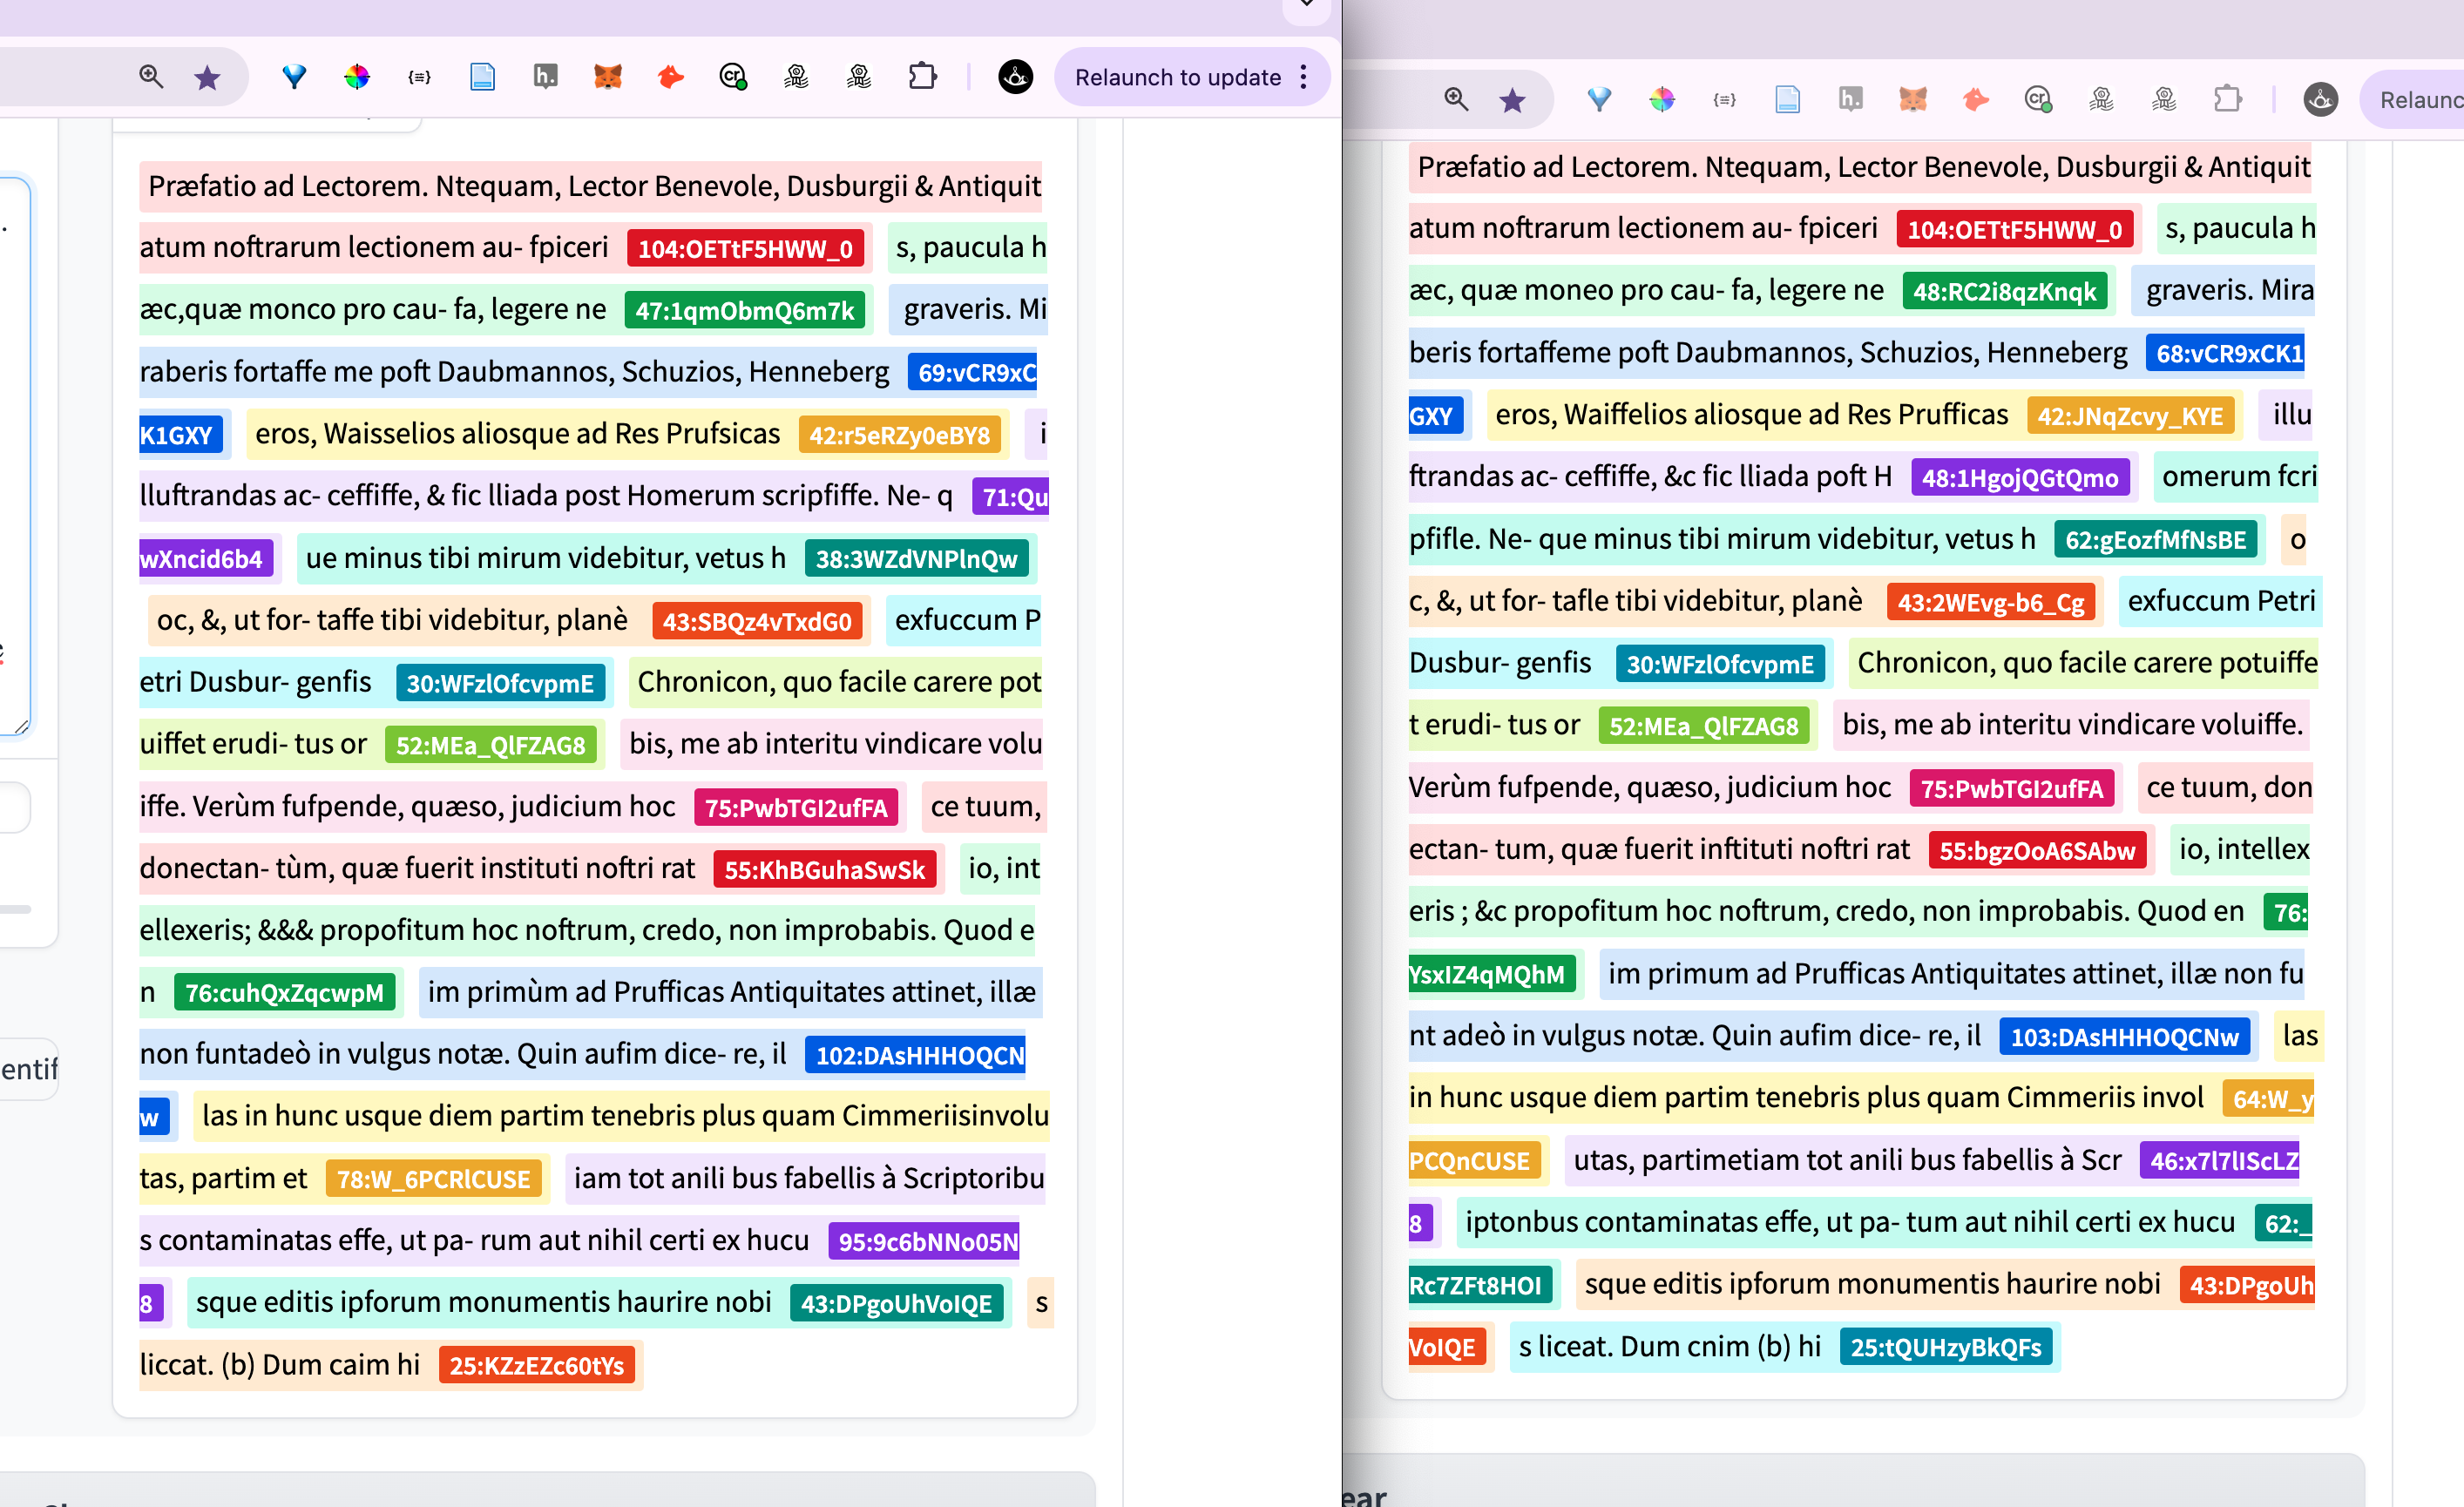Open the red bird extension in right window
The width and height of the screenshot is (2464, 1507).
1976,99
